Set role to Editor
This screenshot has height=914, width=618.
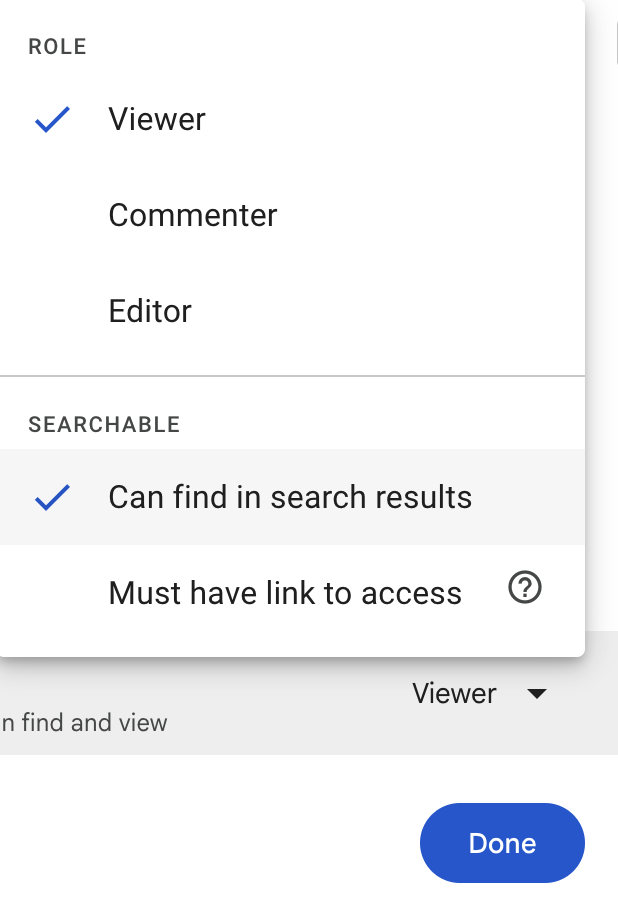[292, 311]
